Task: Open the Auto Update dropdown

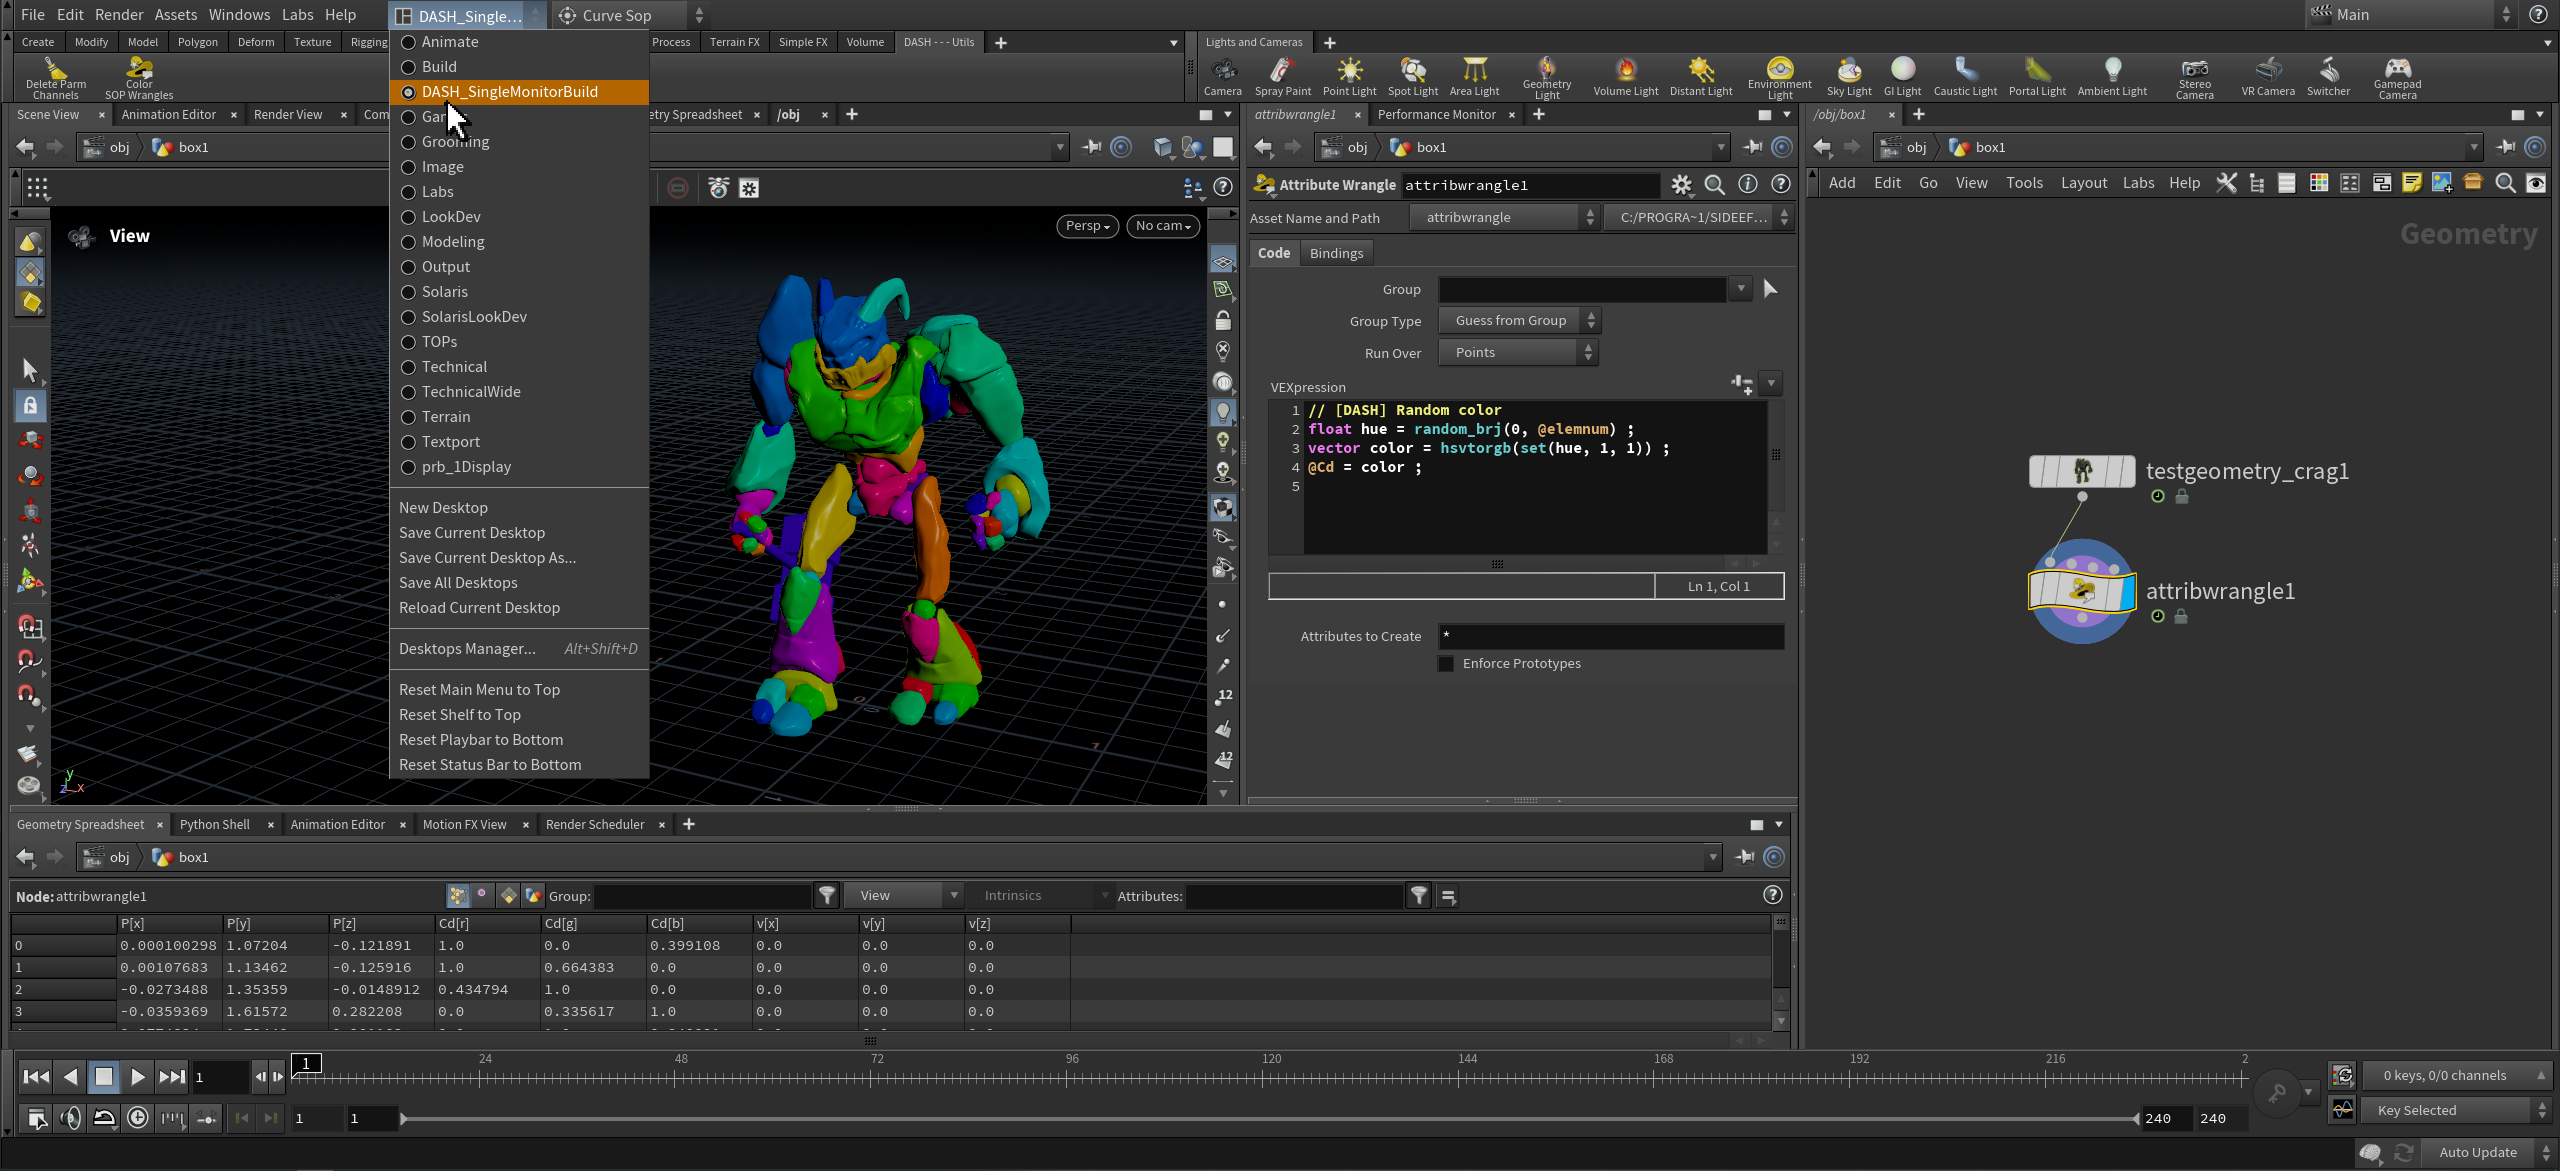Action: [2489, 1153]
